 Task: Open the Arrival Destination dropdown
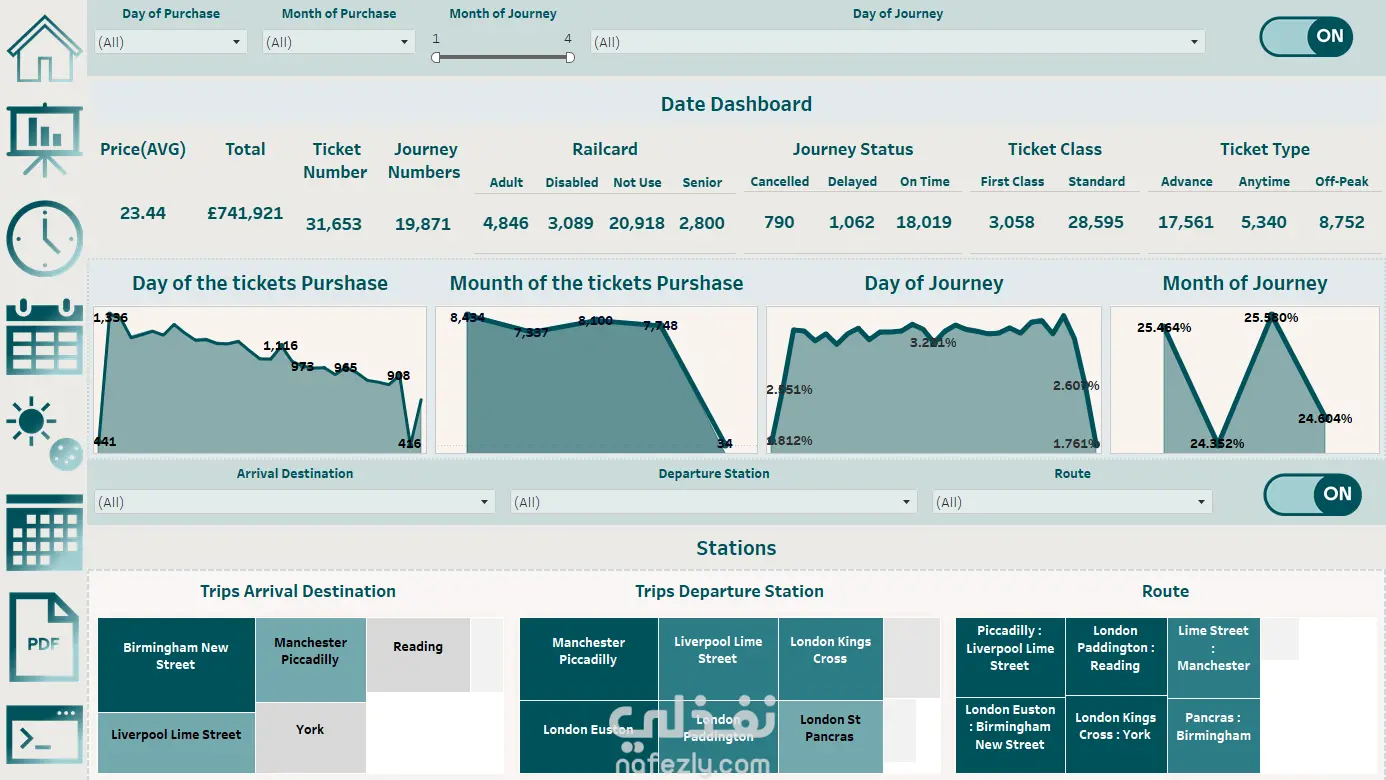(x=295, y=502)
